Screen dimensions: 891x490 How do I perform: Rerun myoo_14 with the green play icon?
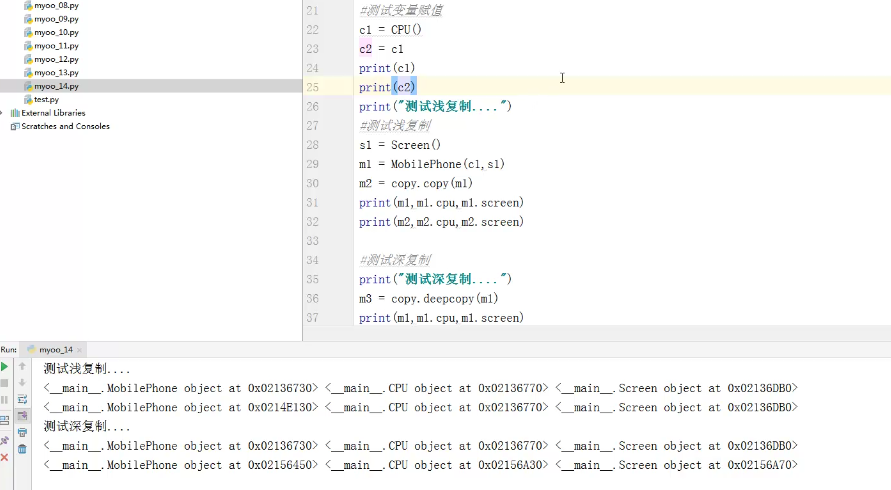[x=5, y=367]
